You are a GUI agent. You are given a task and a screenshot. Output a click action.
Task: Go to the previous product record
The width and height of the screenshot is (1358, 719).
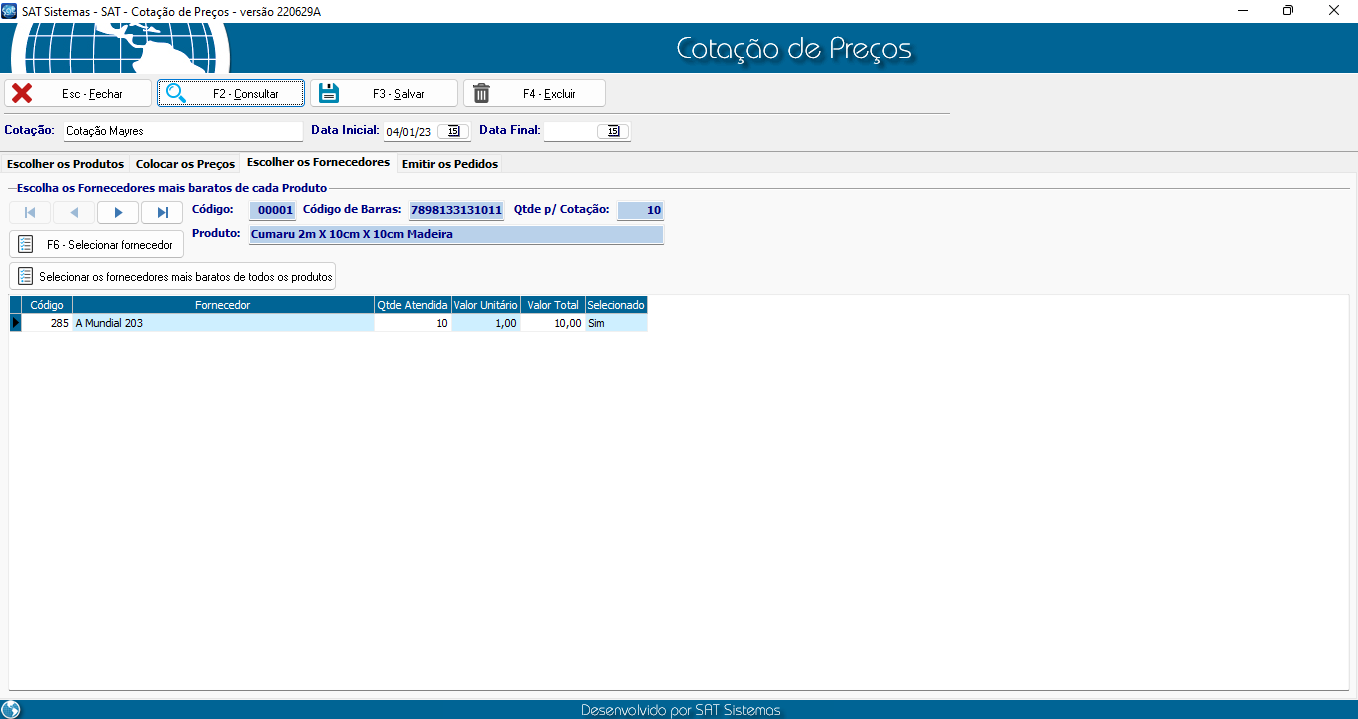pos(74,212)
